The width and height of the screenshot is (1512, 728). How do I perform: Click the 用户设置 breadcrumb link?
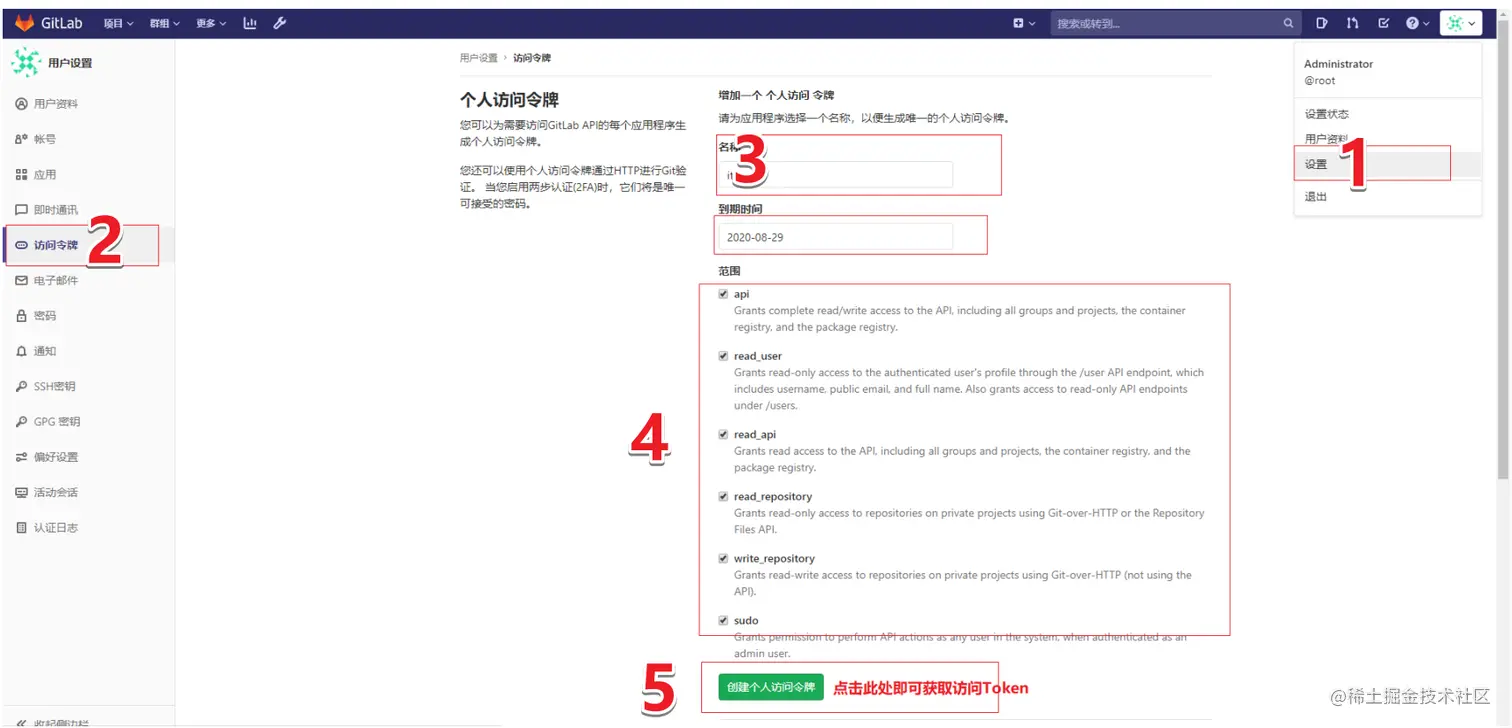point(478,58)
